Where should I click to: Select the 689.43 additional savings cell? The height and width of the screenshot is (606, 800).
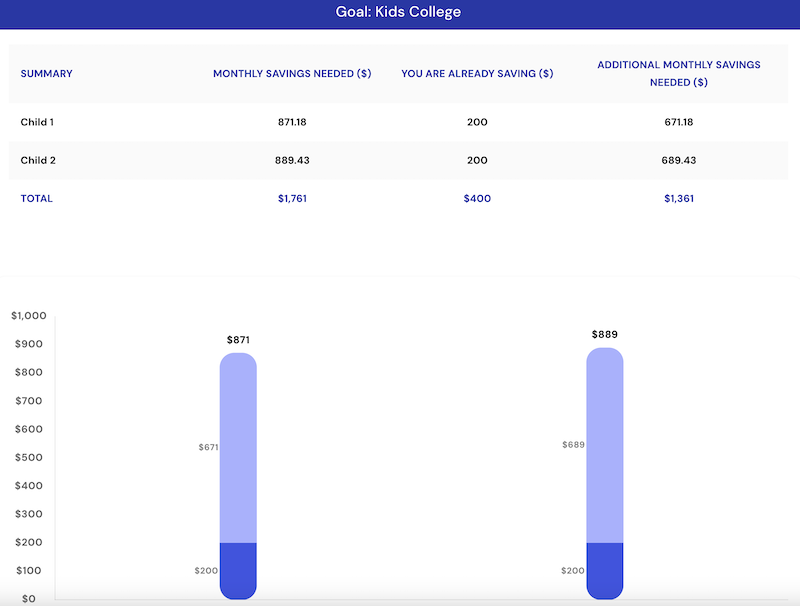click(x=678, y=160)
